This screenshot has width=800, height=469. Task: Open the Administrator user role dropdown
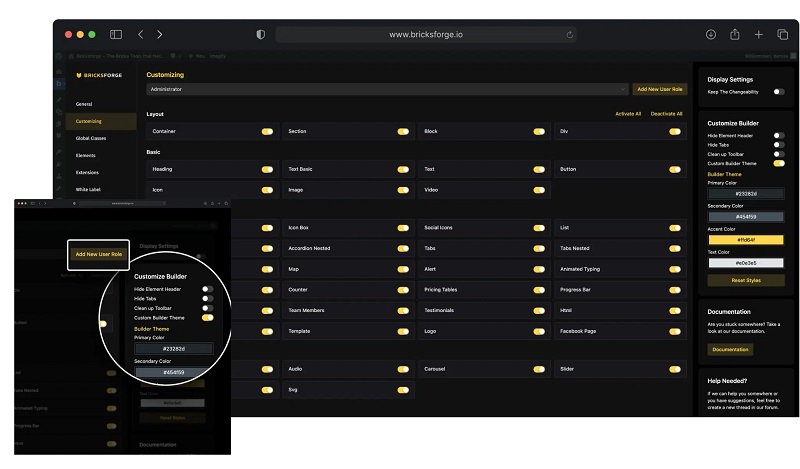pyautogui.click(x=387, y=89)
